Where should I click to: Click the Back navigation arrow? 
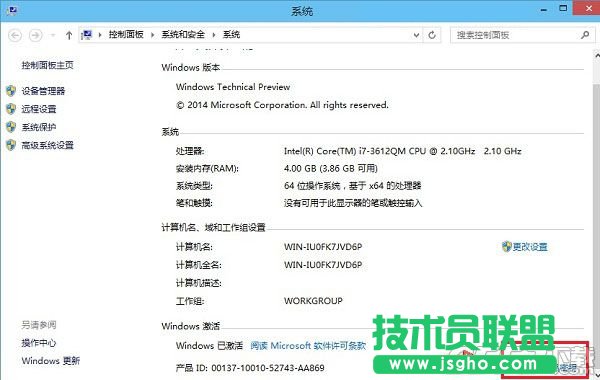point(15,35)
